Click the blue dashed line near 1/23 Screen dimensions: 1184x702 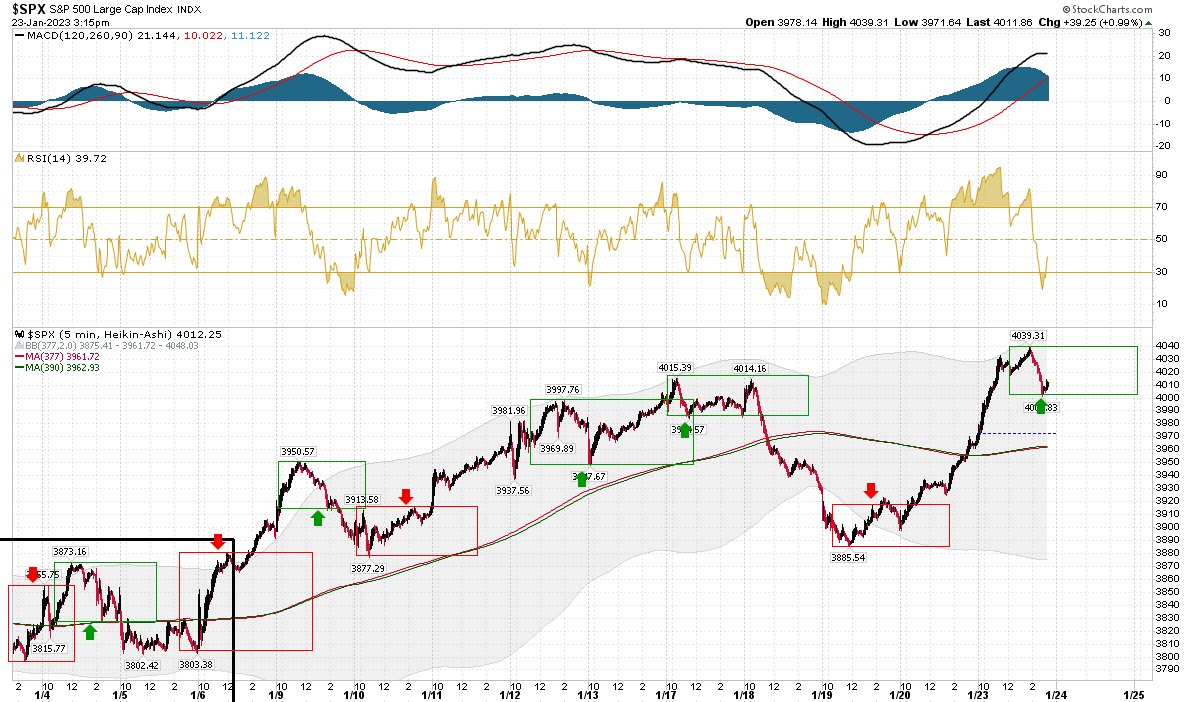(x=1018, y=433)
